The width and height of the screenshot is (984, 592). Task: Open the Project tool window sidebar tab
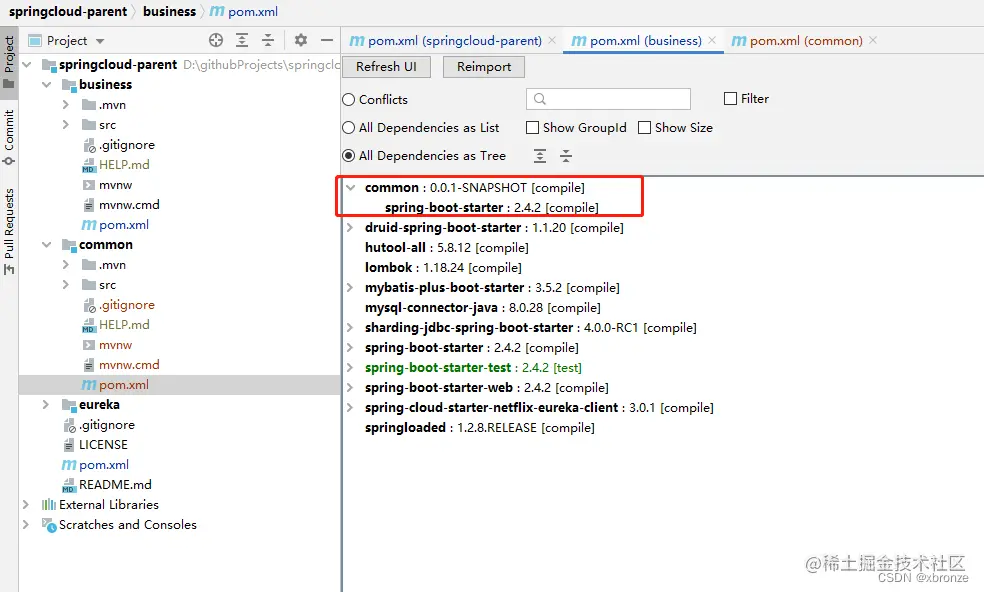point(9,62)
